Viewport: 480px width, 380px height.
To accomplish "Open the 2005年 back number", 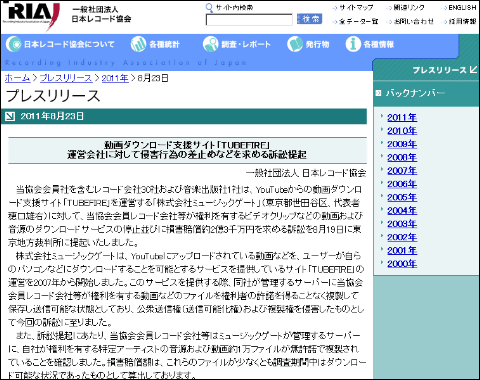I will coord(402,197).
